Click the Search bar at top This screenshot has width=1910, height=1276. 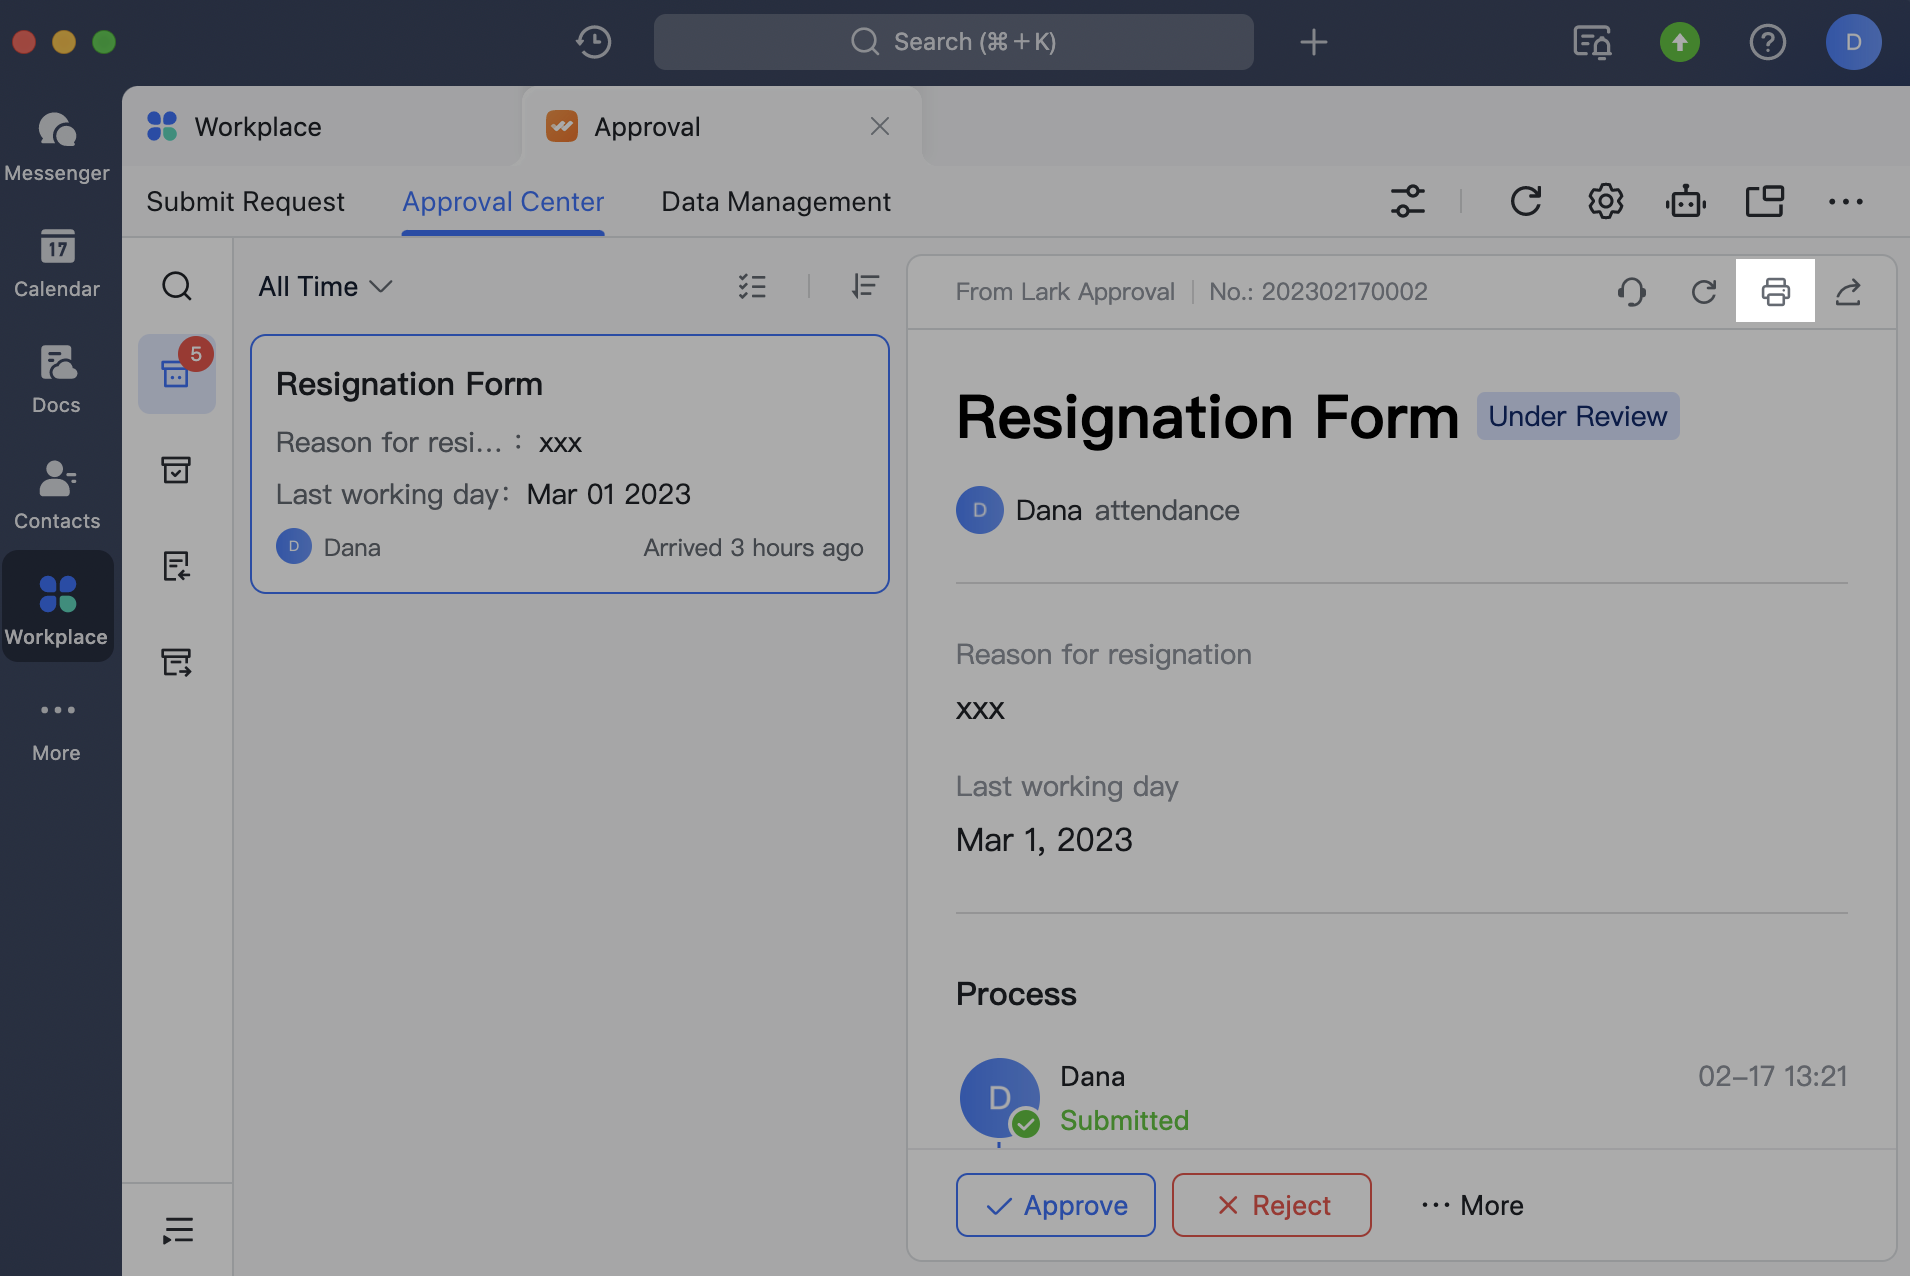pyautogui.click(x=953, y=42)
